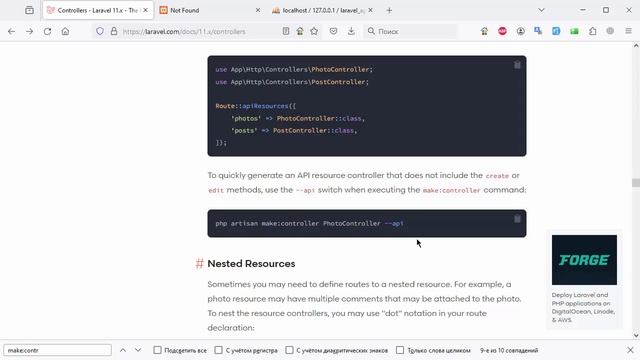List all open tabs dropdown
The height and width of the screenshot is (360, 640).
[x=541, y=10]
